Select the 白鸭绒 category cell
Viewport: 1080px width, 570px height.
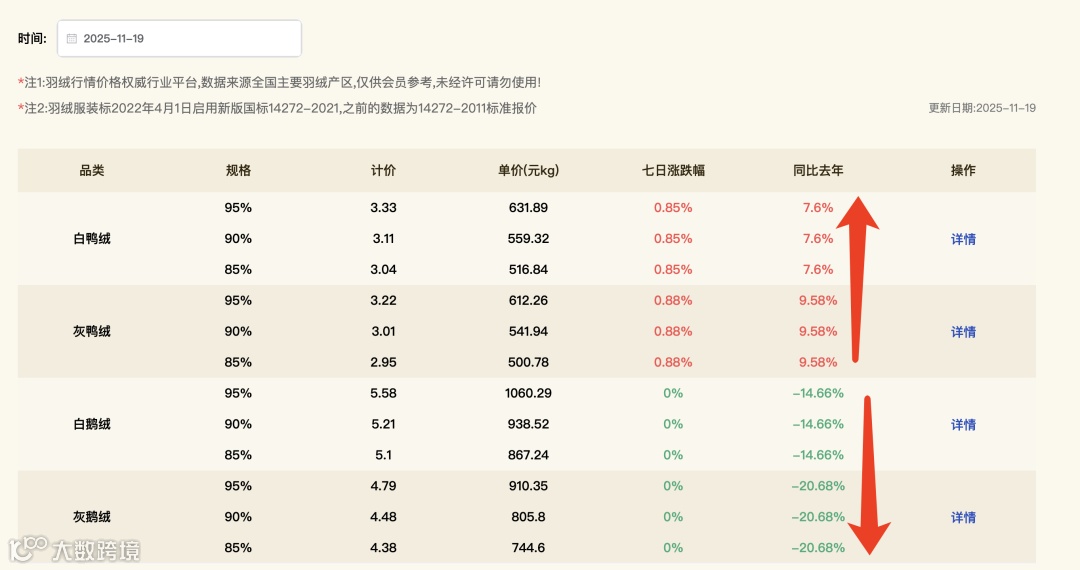point(92,239)
